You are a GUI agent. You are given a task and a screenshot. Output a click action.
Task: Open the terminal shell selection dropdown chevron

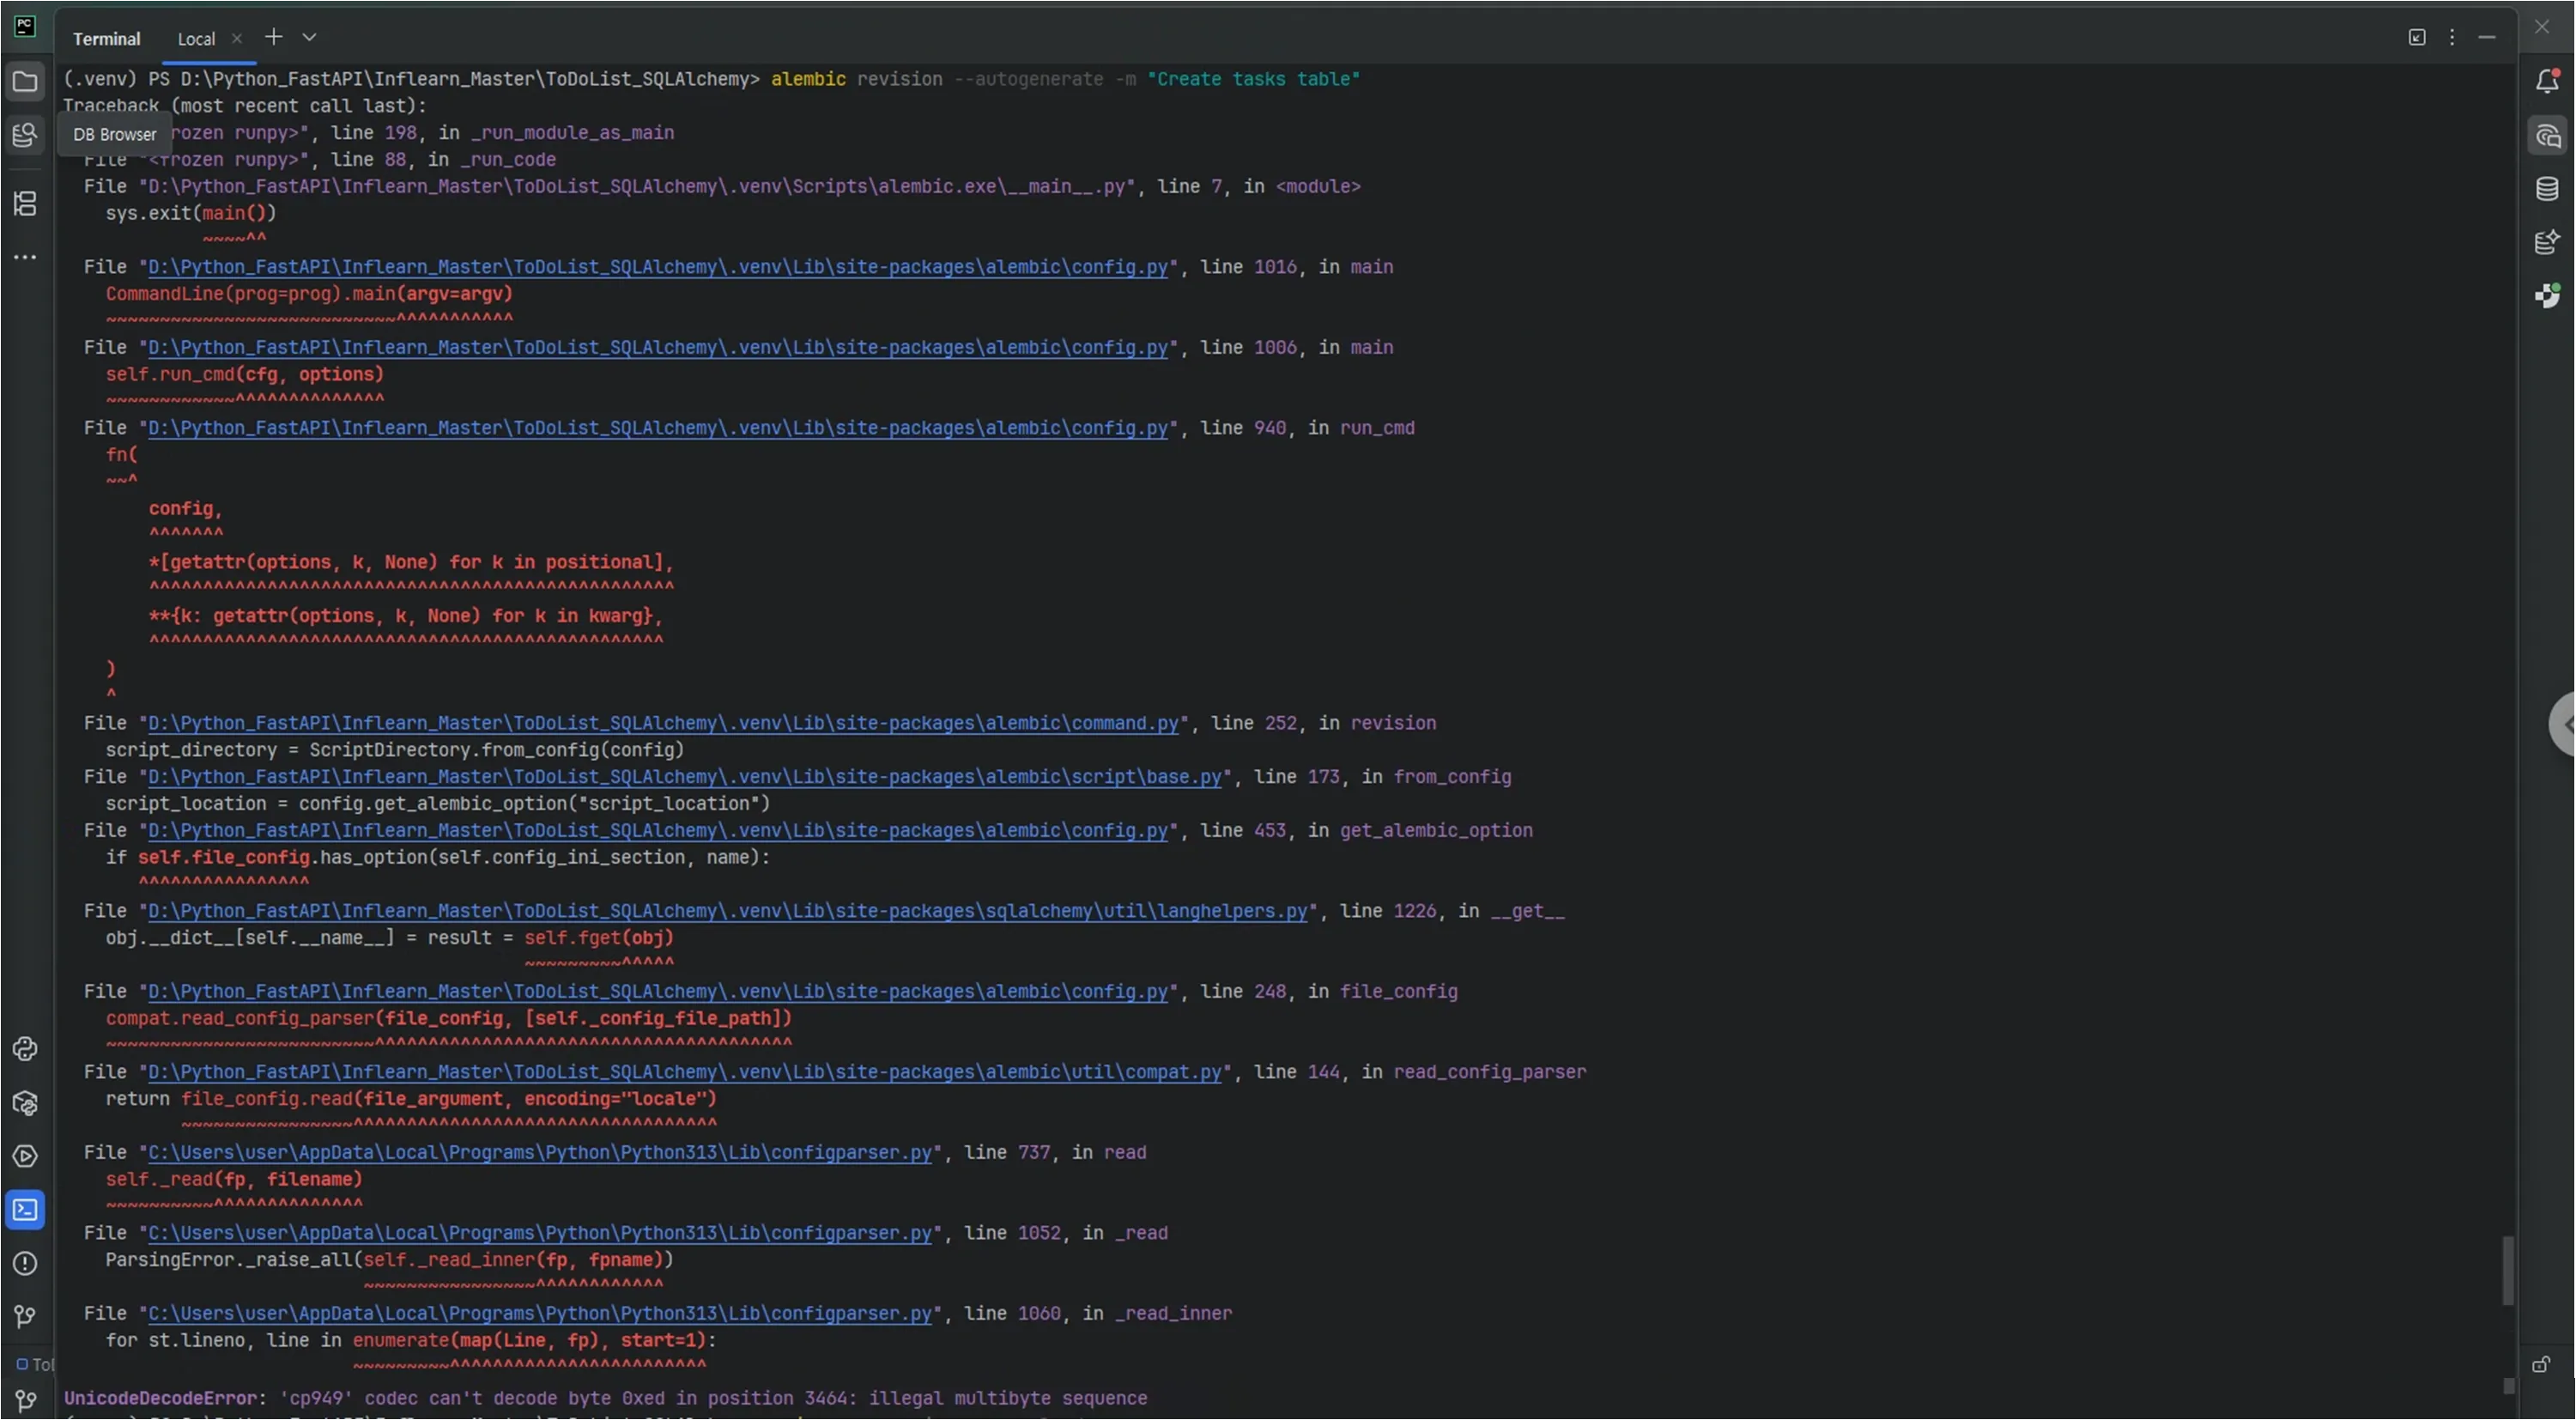click(309, 37)
